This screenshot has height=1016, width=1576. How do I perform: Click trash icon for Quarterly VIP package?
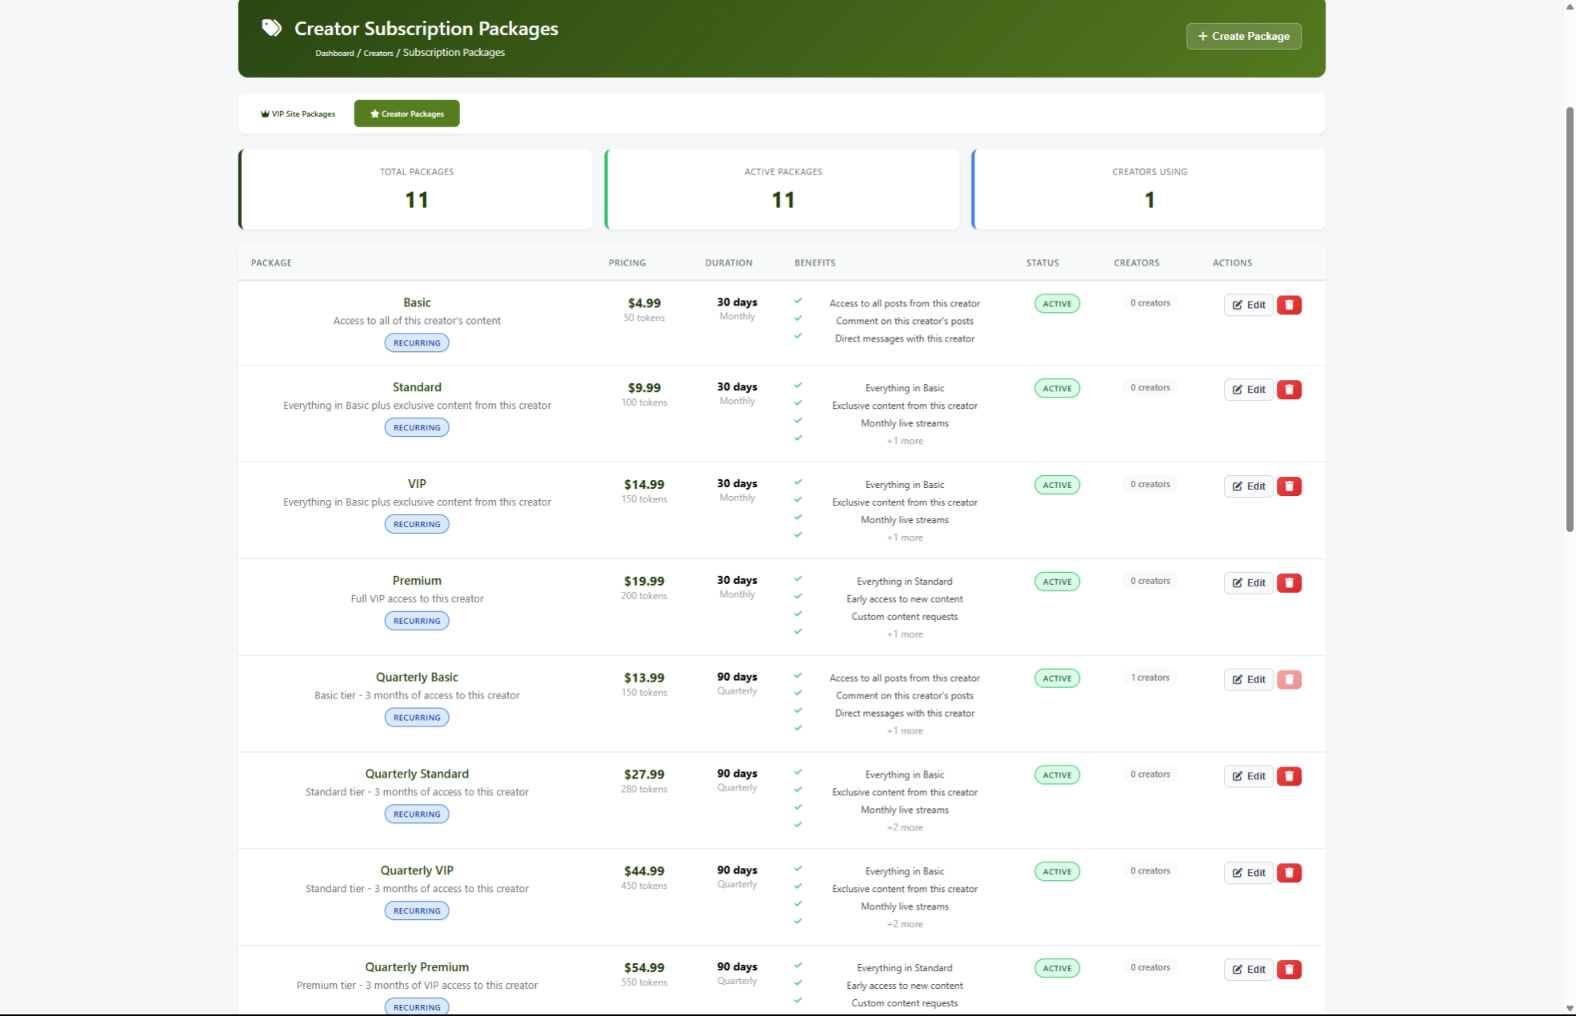pyautogui.click(x=1289, y=873)
